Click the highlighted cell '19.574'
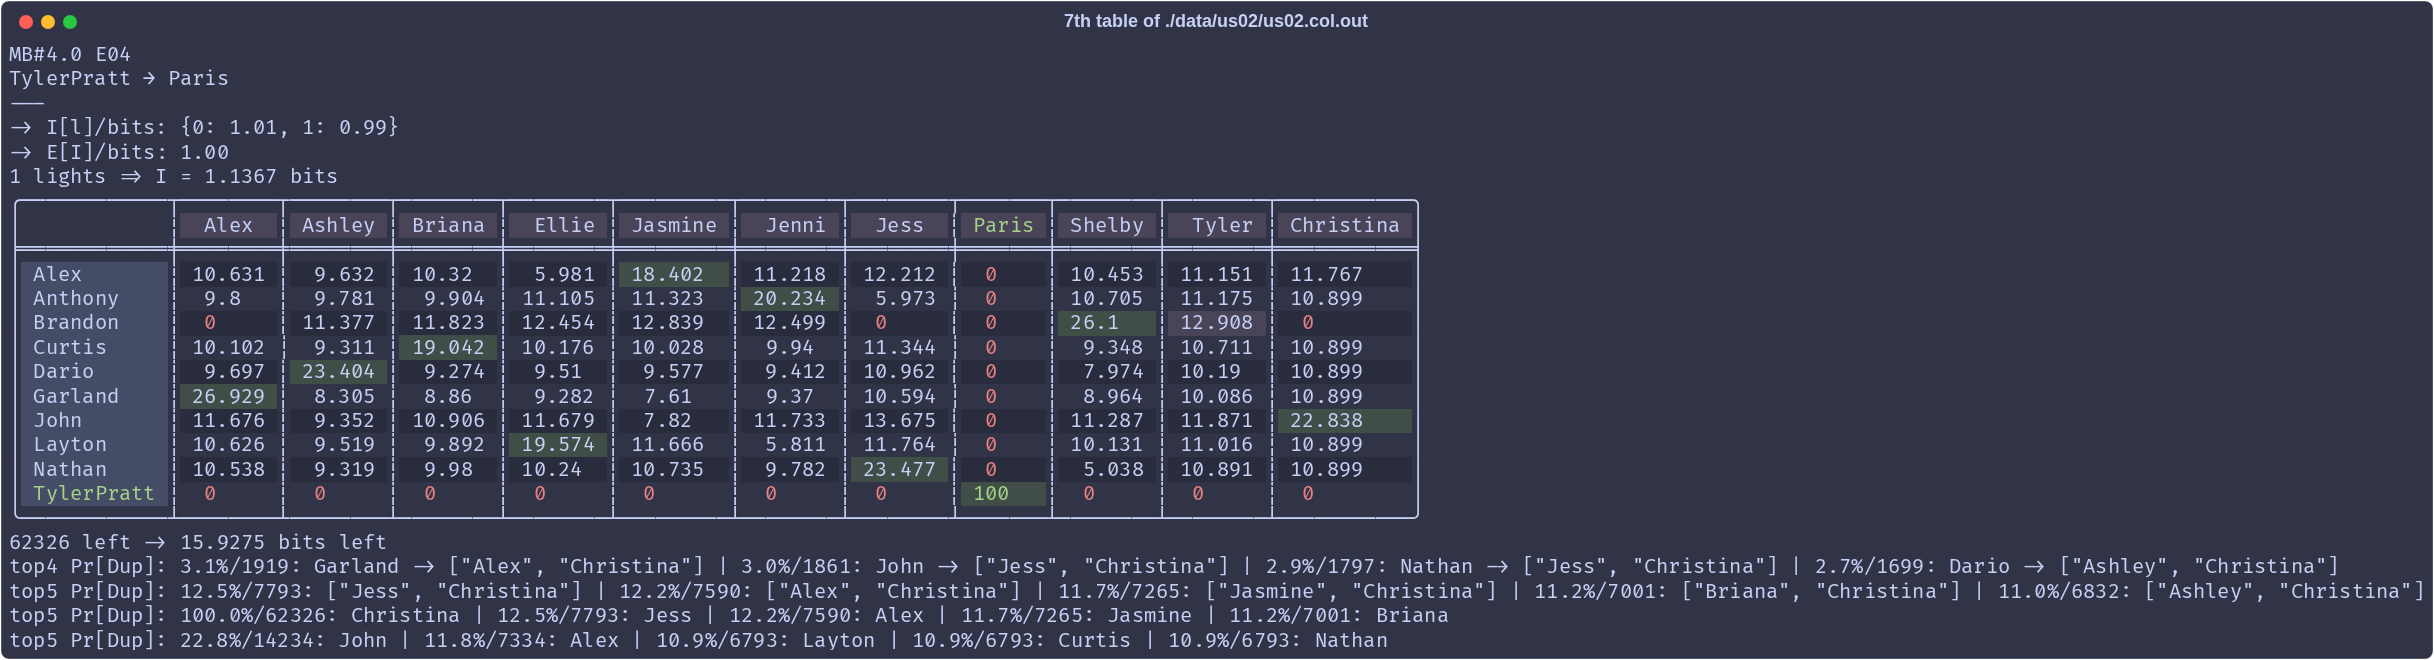This screenshot has height=660, width=2434. [x=558, y=444]
